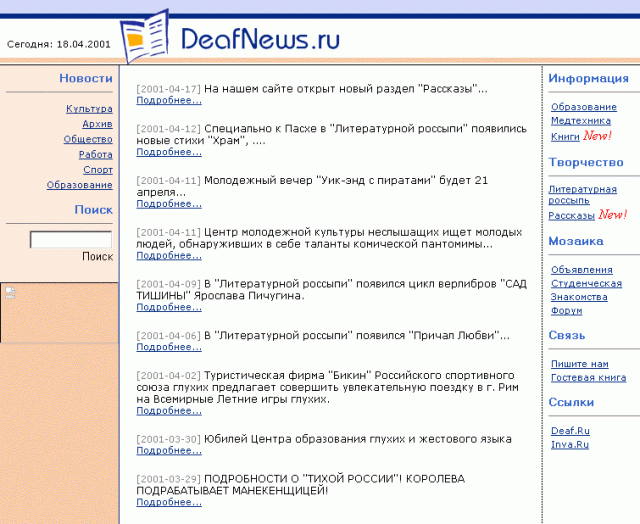Open Подробнее for the 2001-04-12 Пасха item

(x=169, y=152)
